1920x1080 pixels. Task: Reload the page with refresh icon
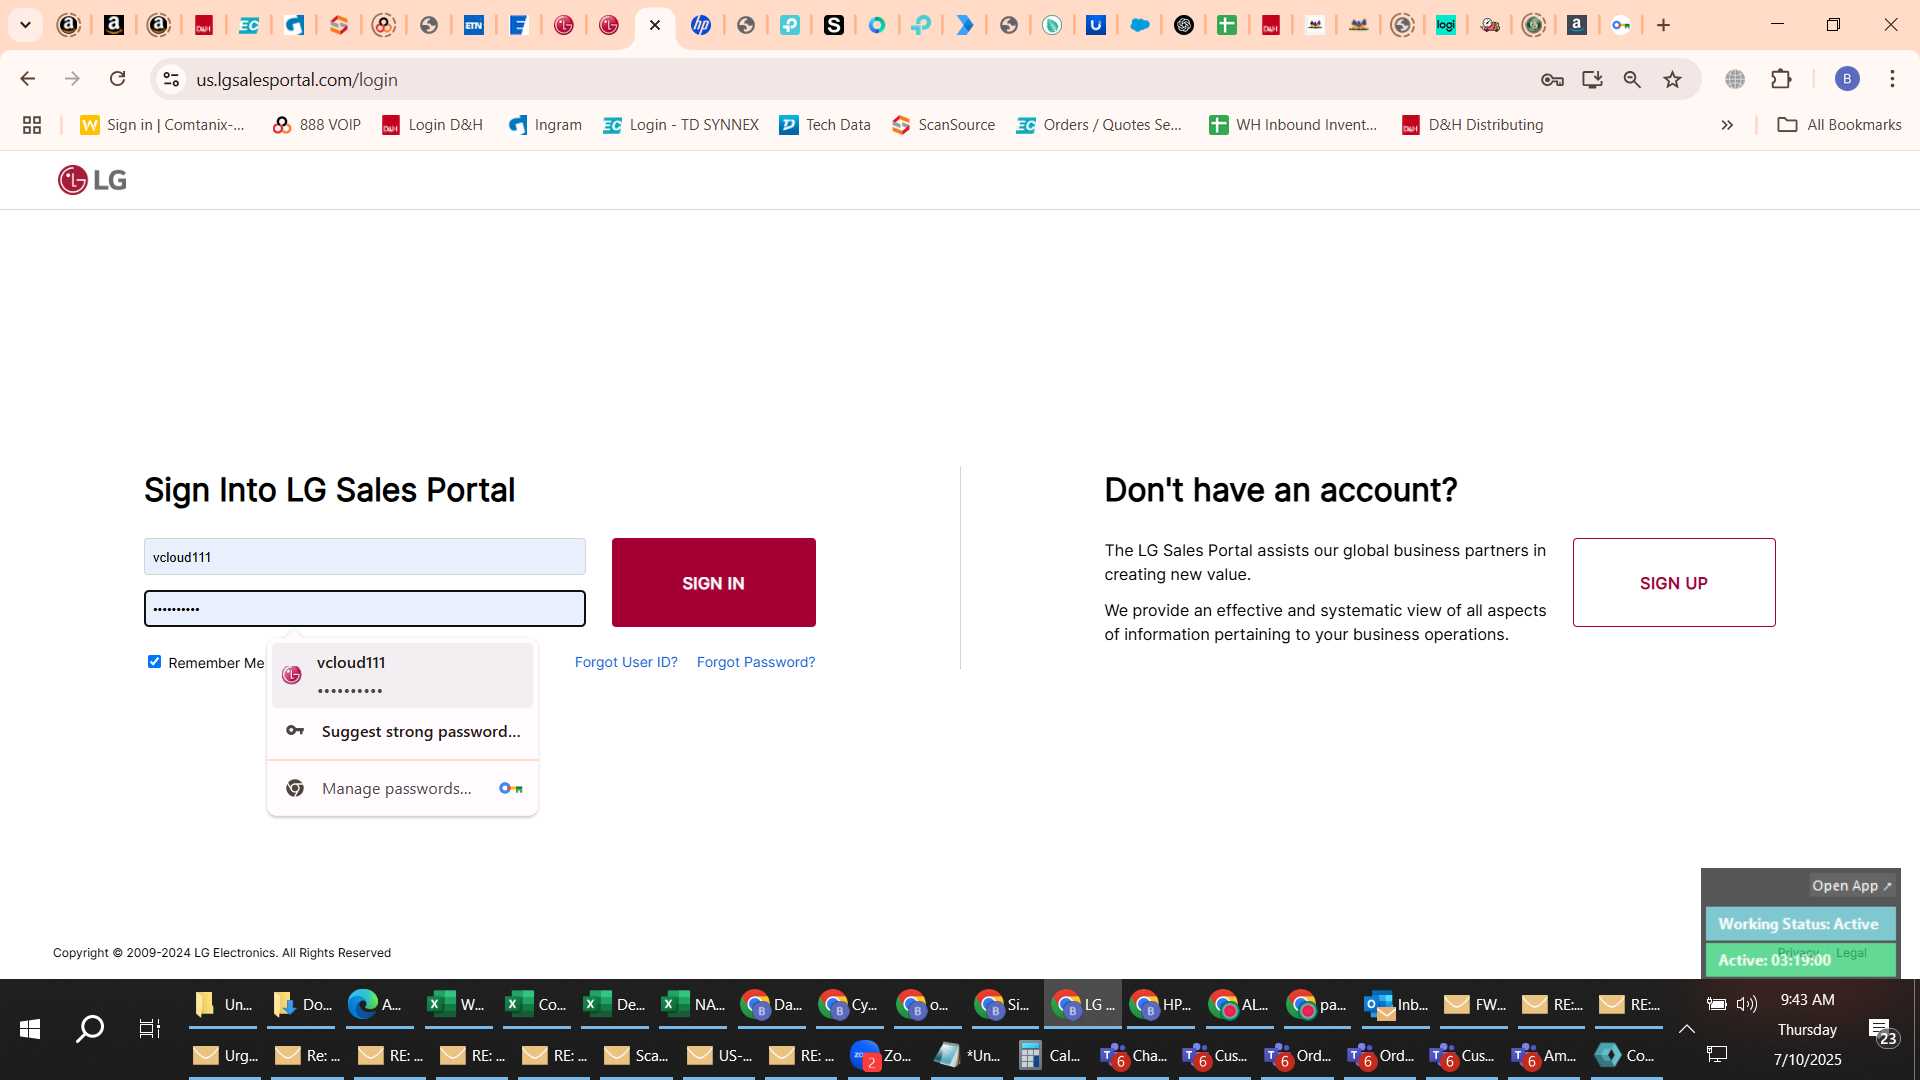point(117,79)
